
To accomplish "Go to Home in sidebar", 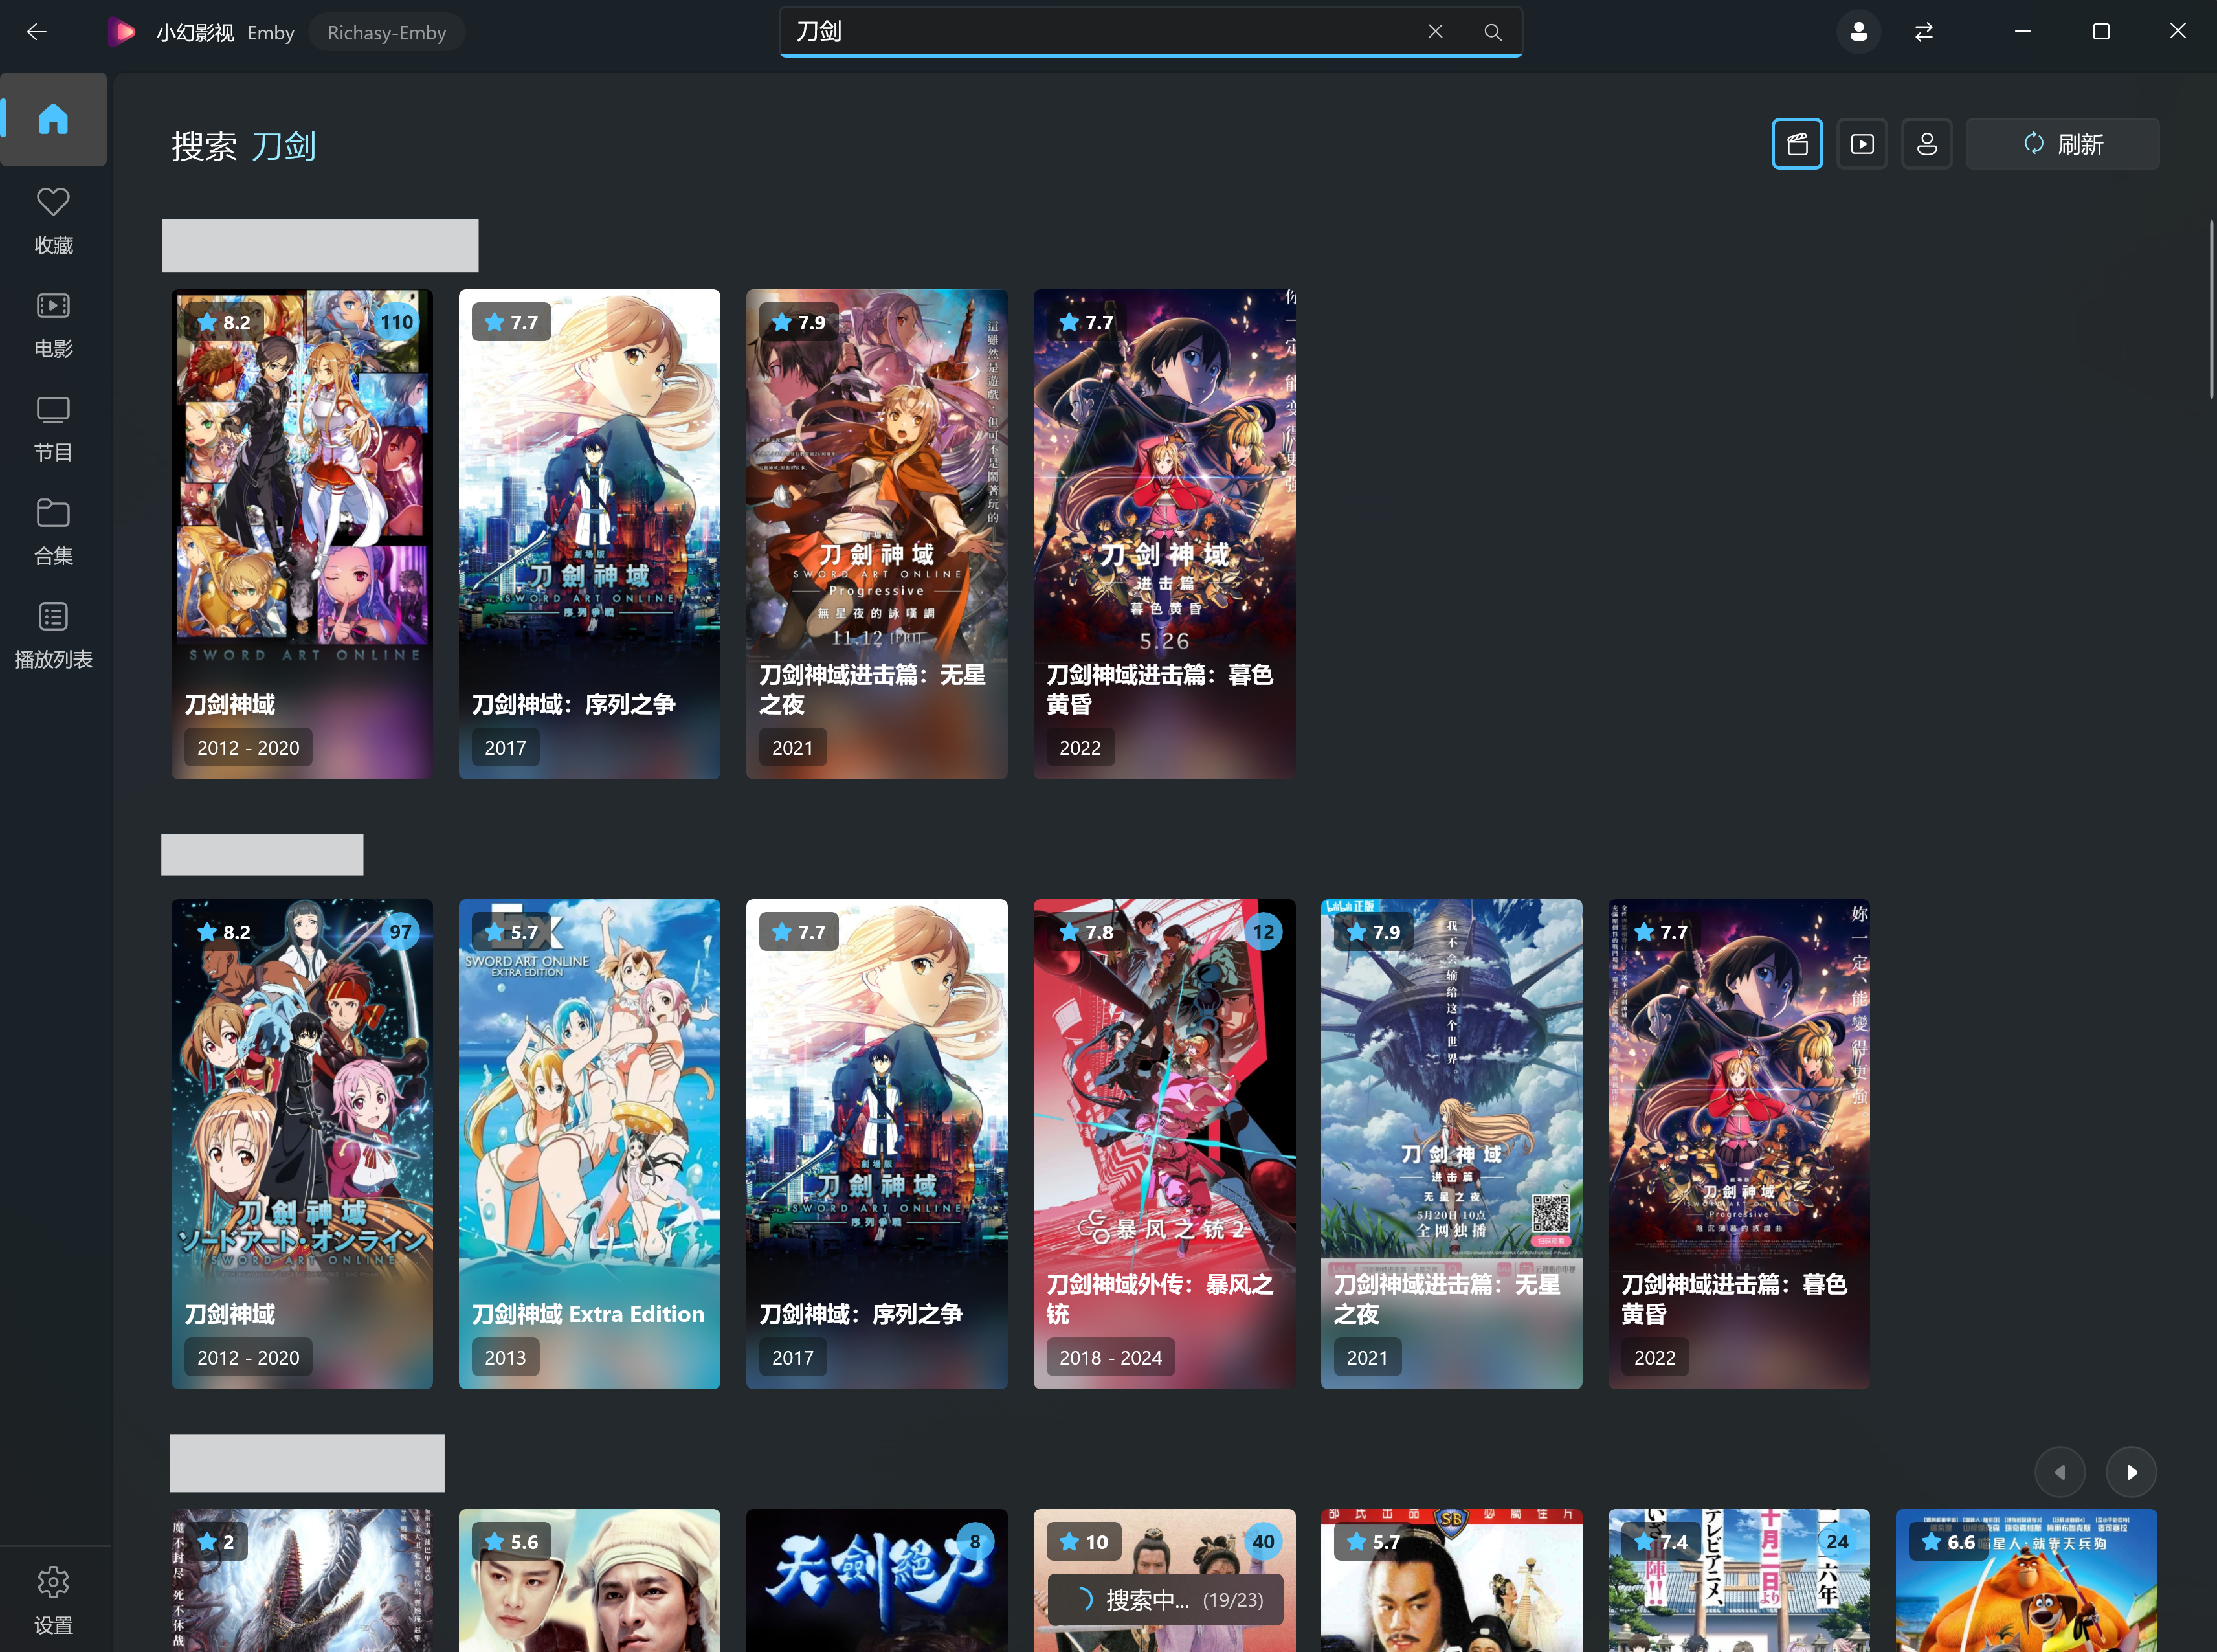I will click(x=53, y=119).
